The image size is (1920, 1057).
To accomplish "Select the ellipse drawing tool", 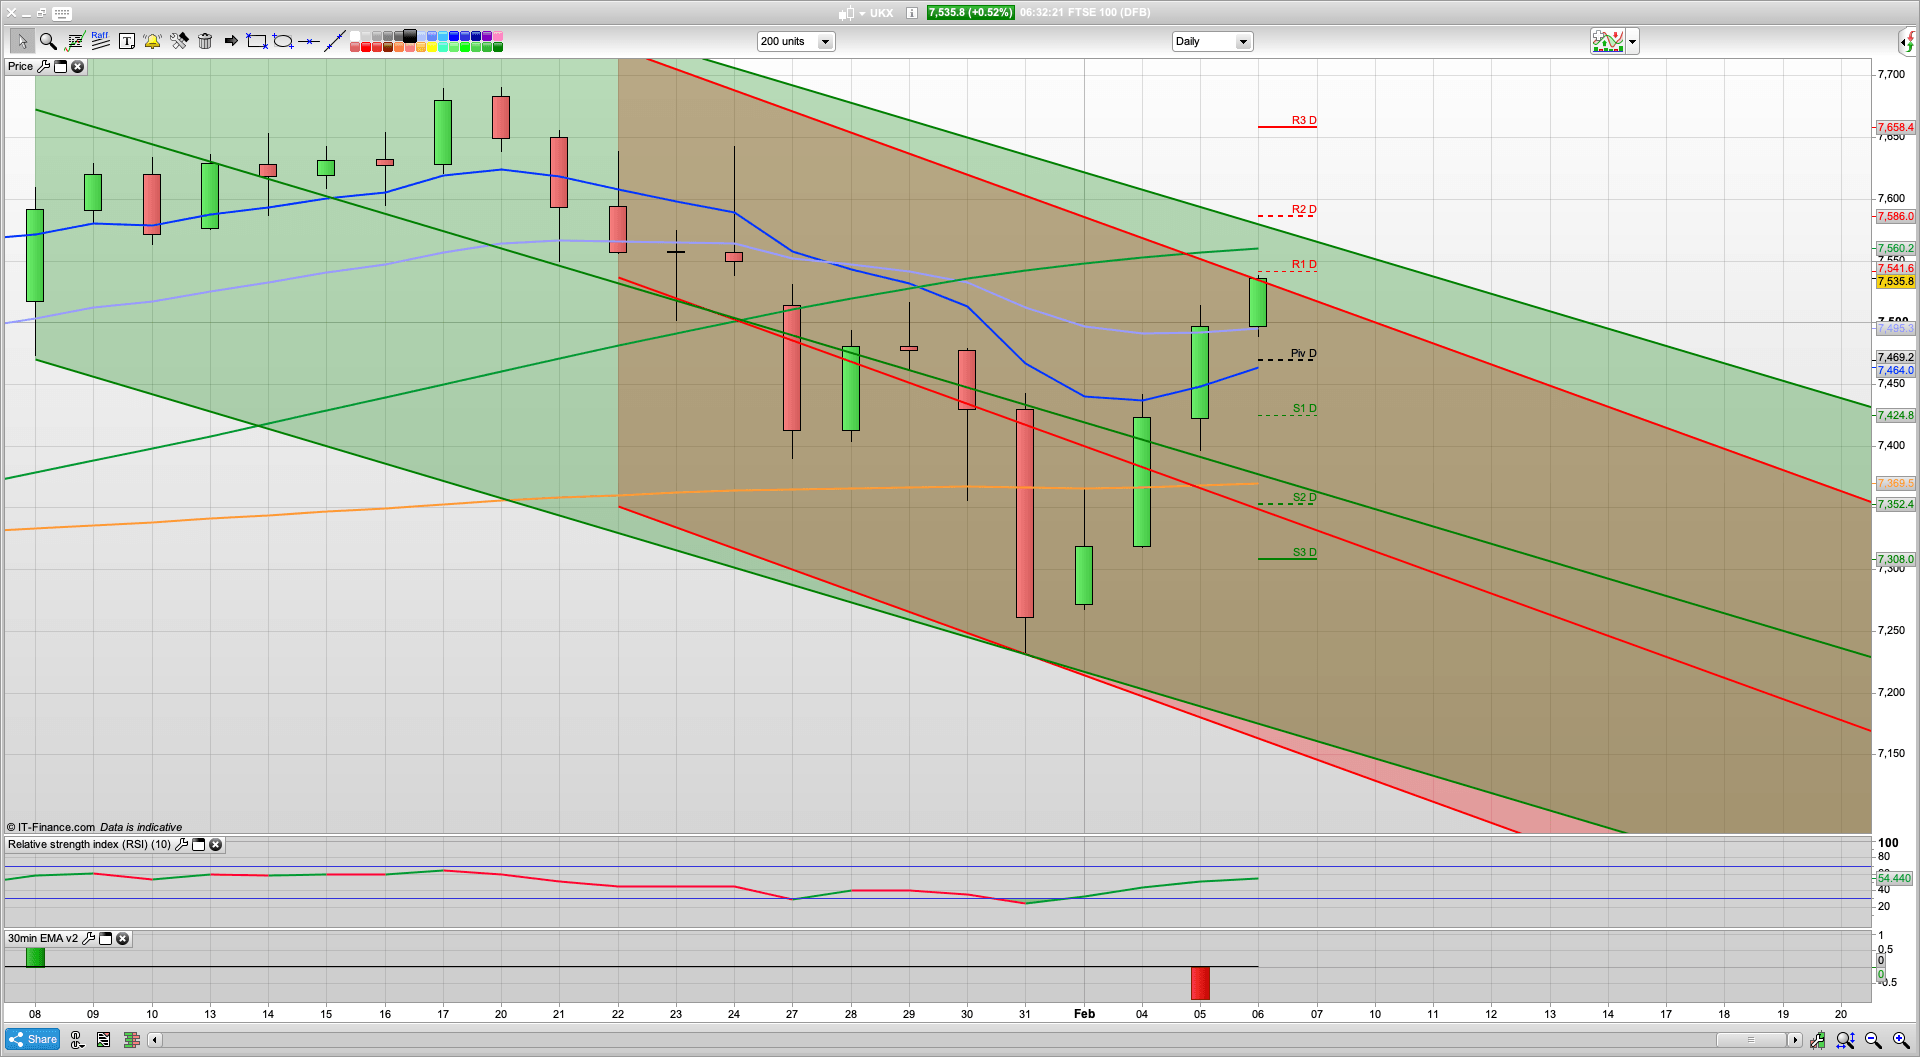I will pos(283,41).
